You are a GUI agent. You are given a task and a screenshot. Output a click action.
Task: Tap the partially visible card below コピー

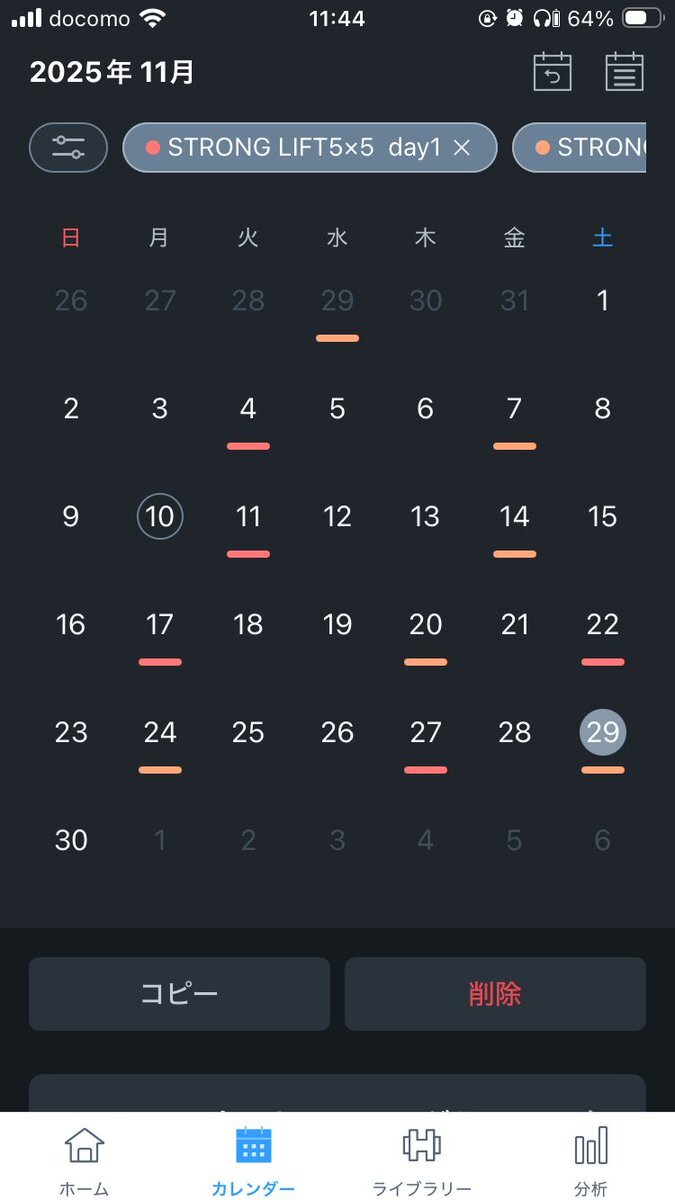[337, 1093]
